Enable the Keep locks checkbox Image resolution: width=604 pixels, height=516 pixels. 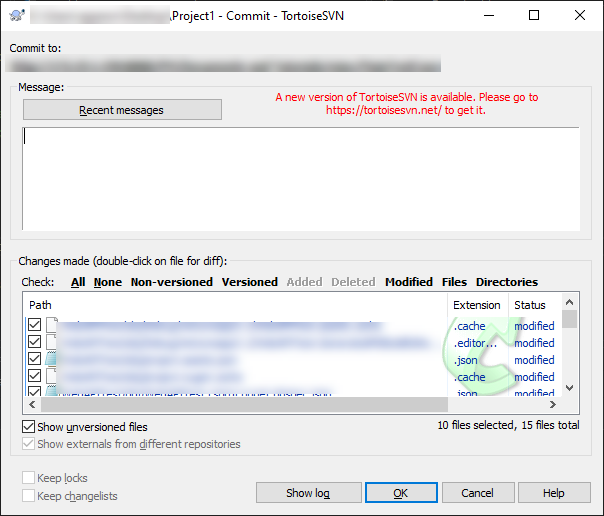29,477
